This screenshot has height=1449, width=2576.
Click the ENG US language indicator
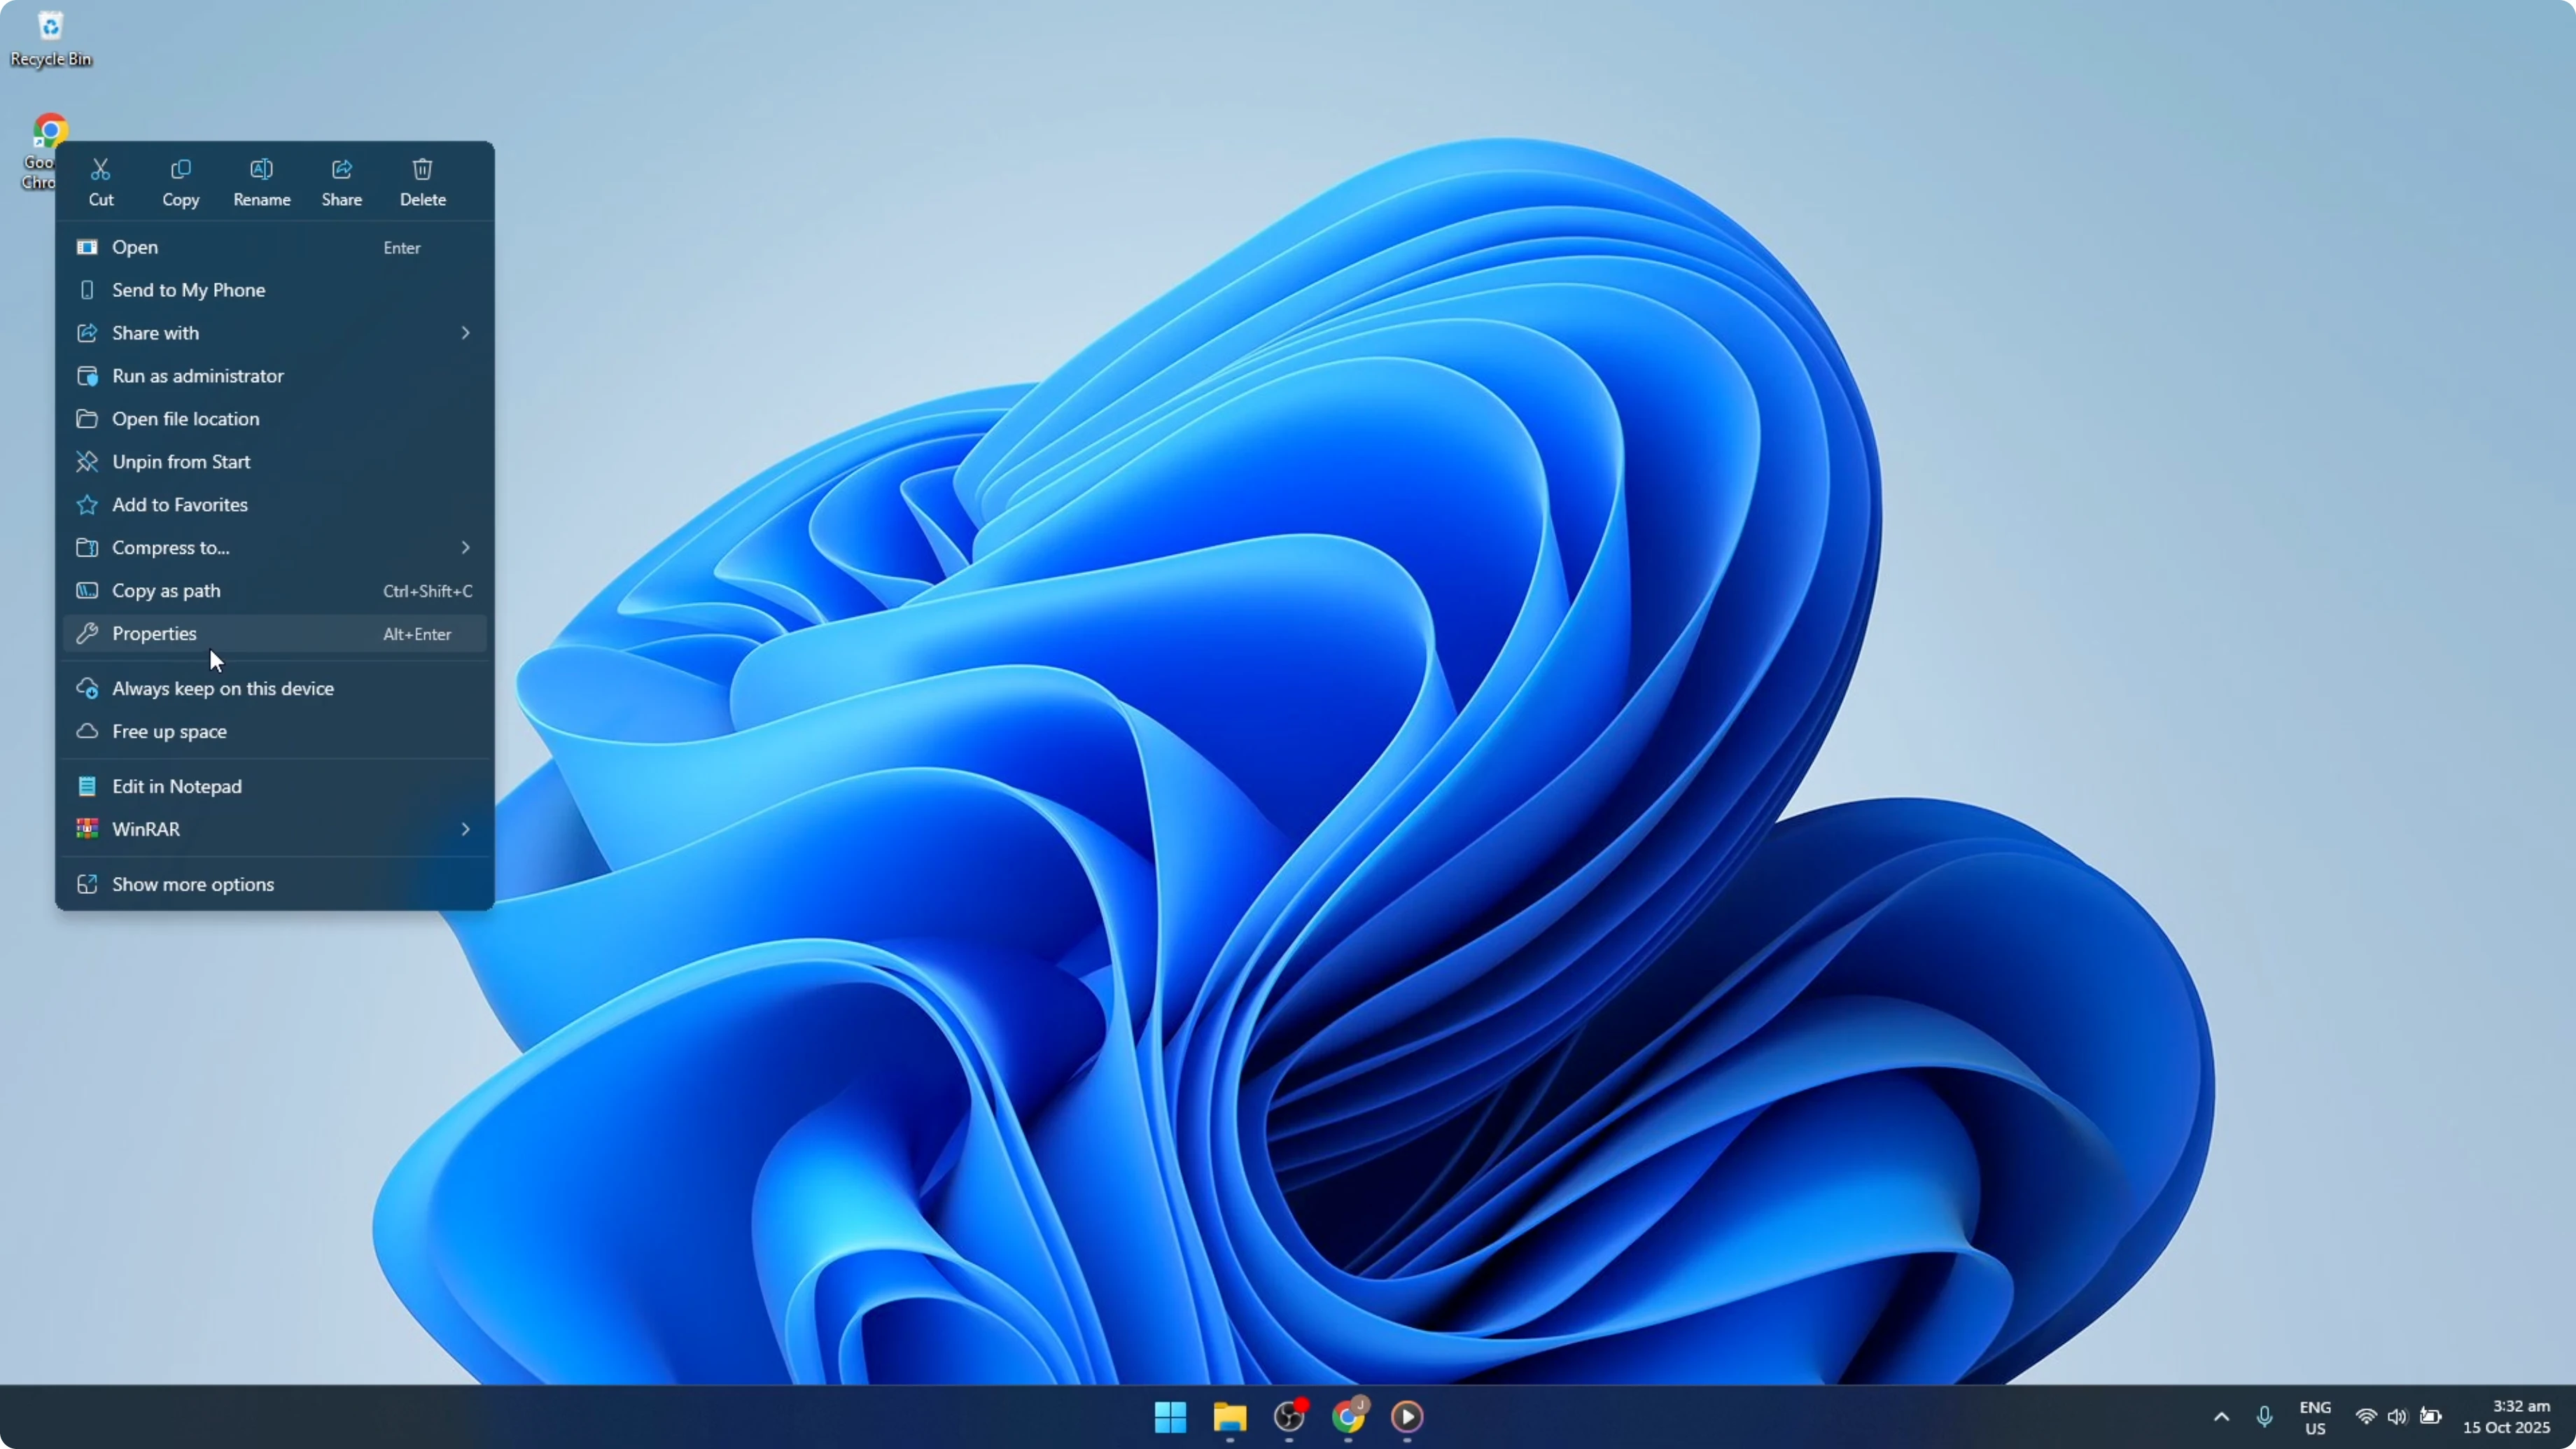pyautogui.click(x=2316, y=1417)
